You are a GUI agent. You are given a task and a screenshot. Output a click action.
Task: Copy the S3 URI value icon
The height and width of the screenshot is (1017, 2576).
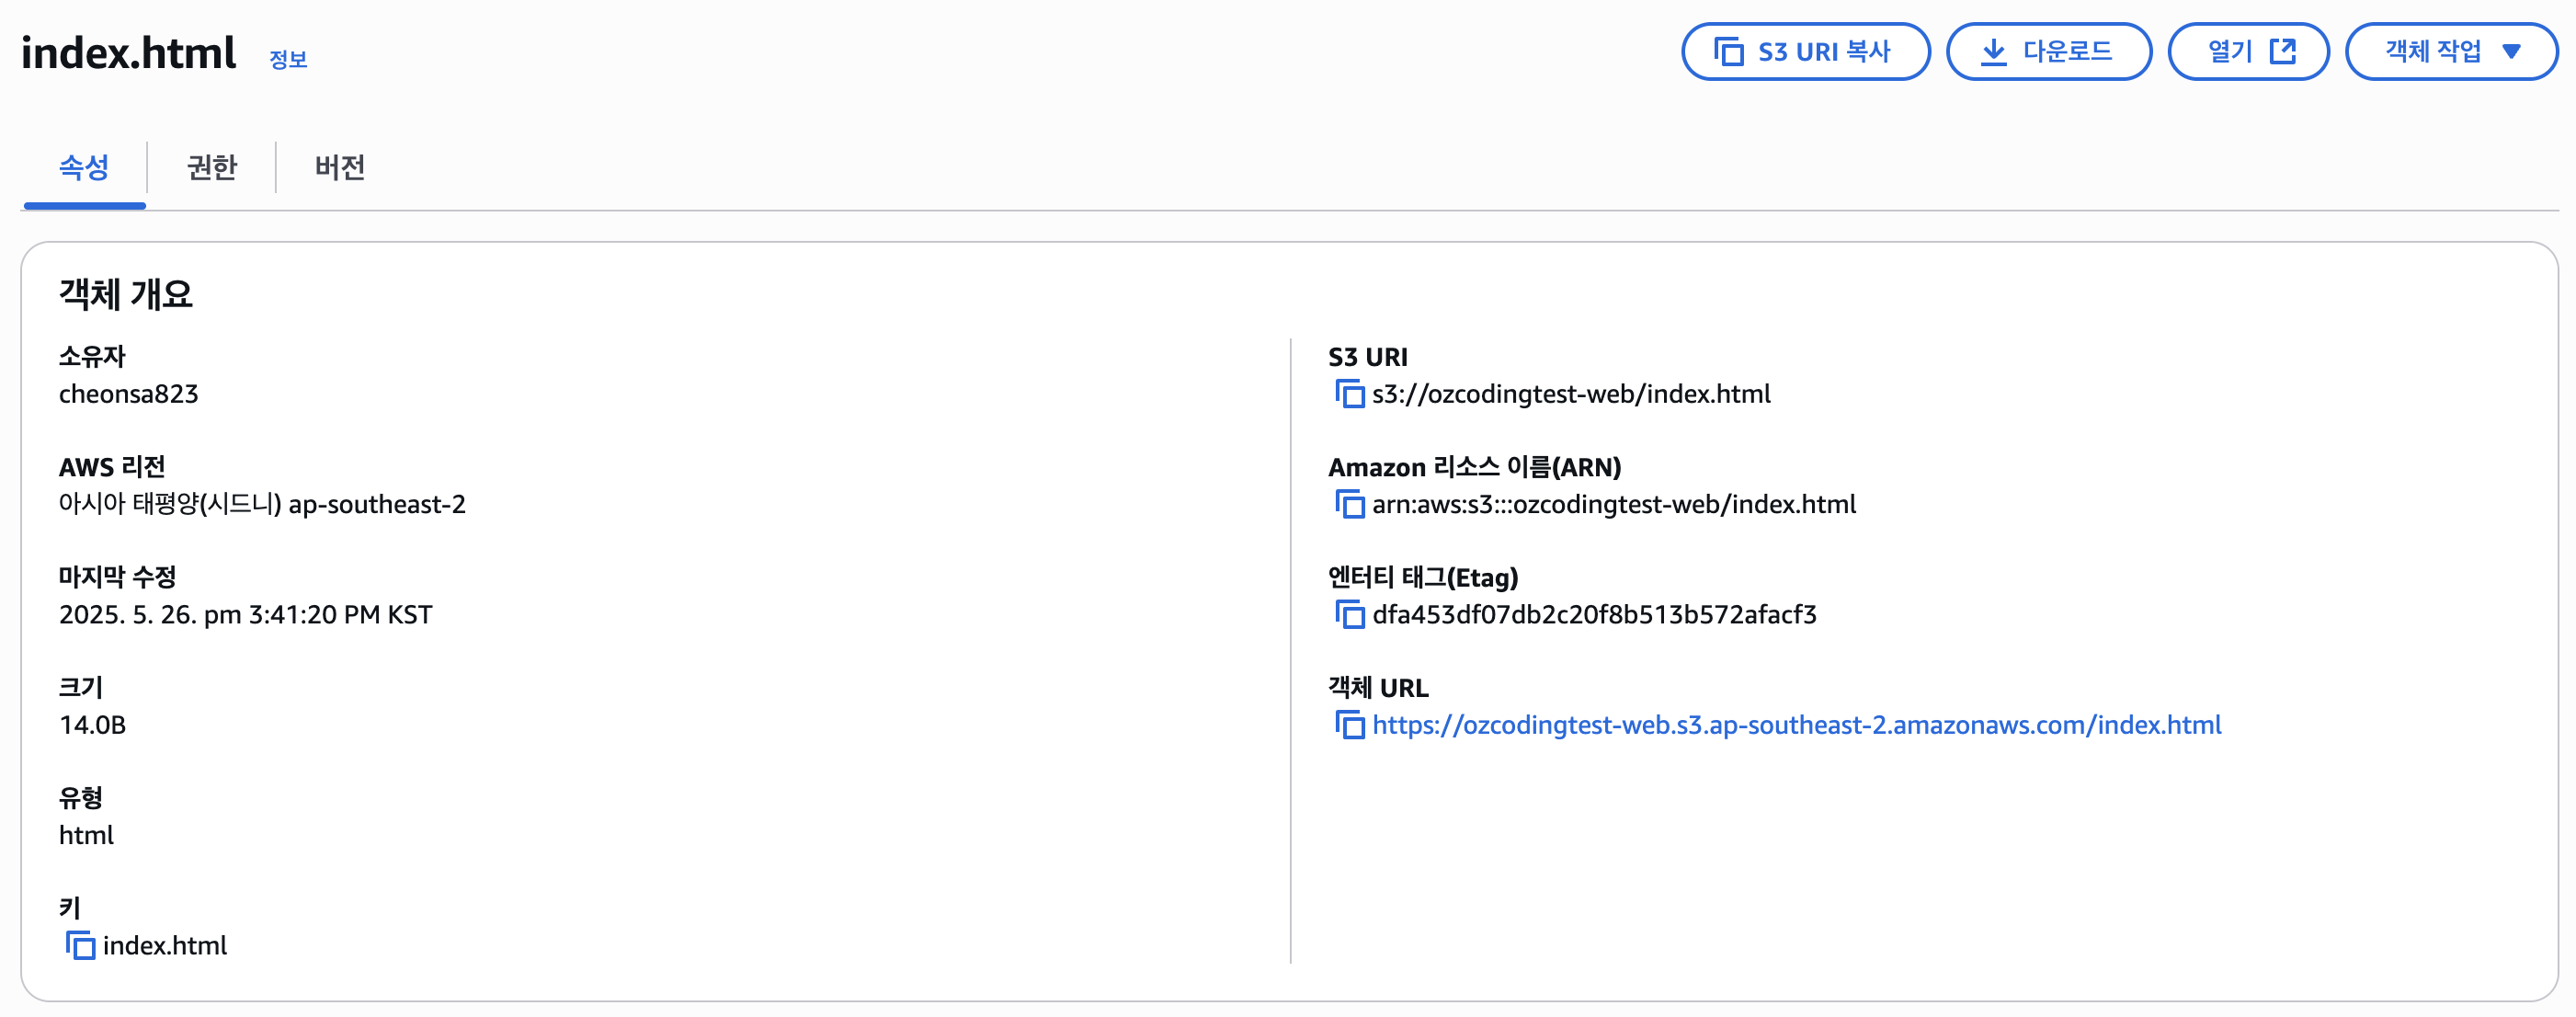coord(1349,394)
